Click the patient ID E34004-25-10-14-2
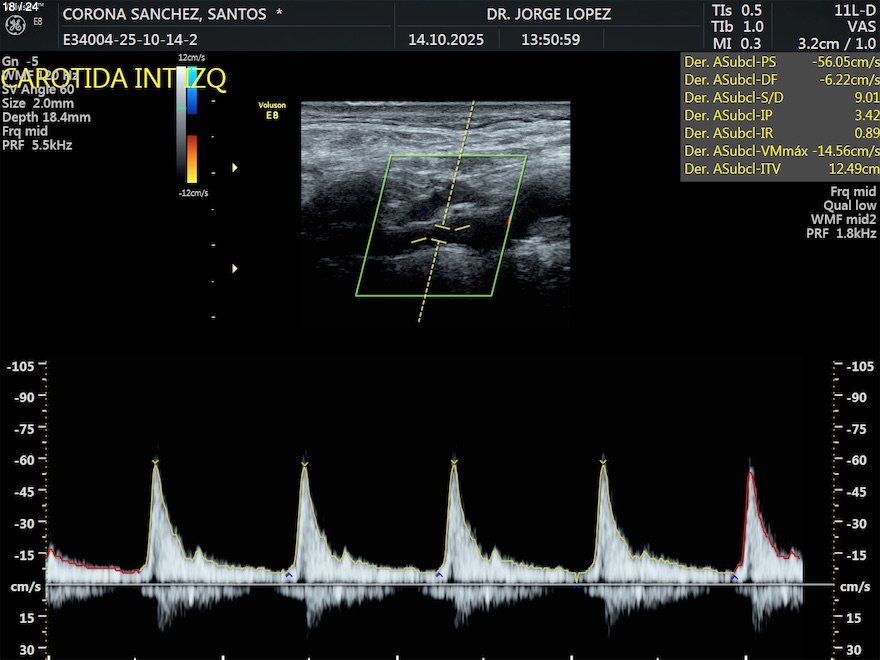The height and width of the screenshot is (660, 880). click(130, 40)
